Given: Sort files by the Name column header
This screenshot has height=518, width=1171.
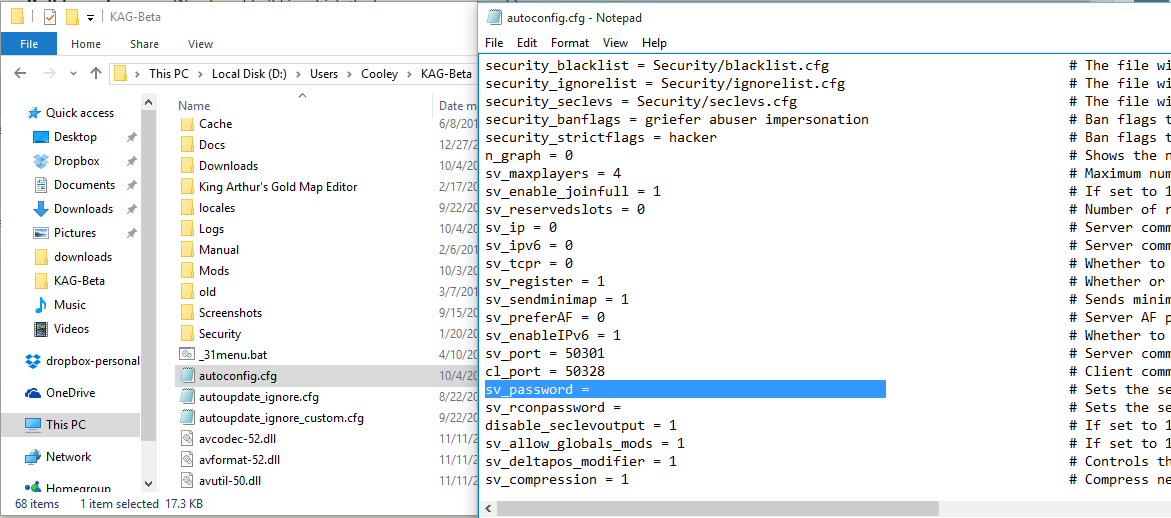Looking at the screenshot, I should (x=194, y=106).
